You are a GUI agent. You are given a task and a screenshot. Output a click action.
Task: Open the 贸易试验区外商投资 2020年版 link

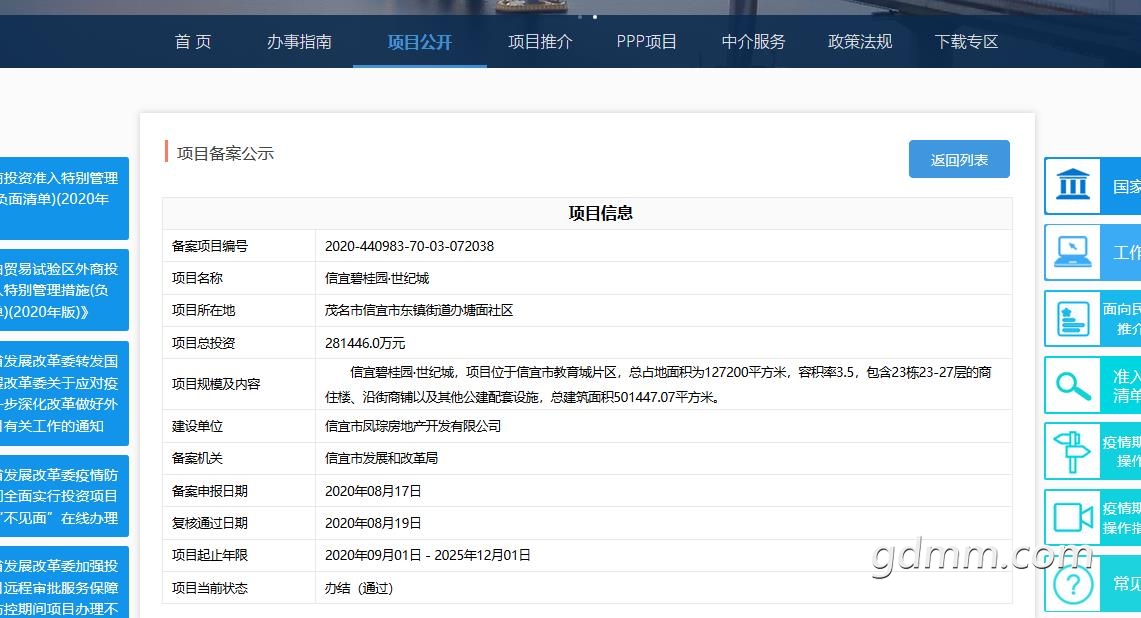(63, 290)
